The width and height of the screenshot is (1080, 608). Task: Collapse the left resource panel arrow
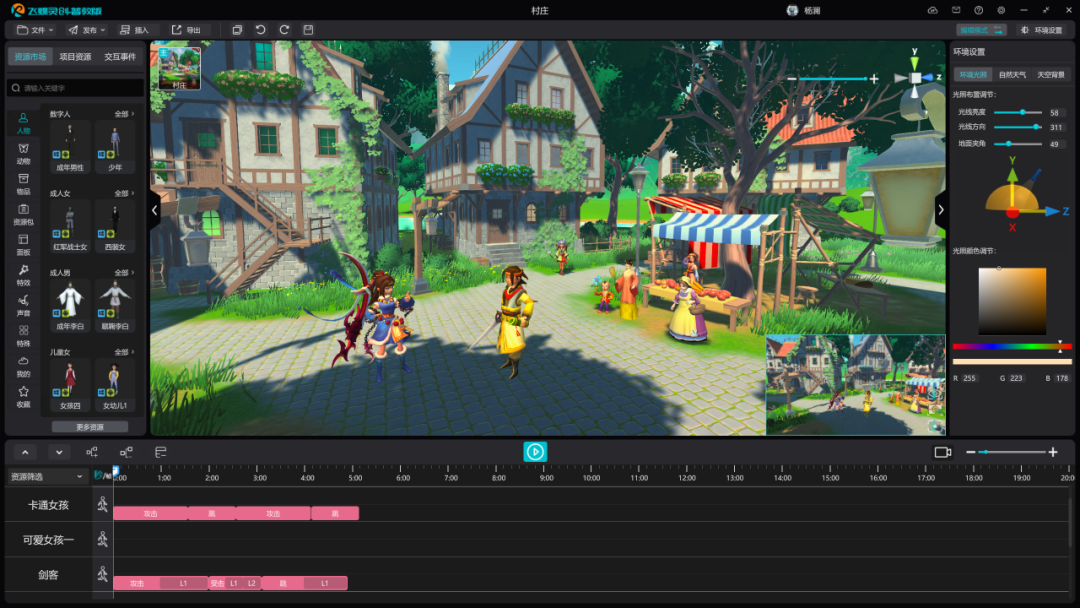(154, 210)
